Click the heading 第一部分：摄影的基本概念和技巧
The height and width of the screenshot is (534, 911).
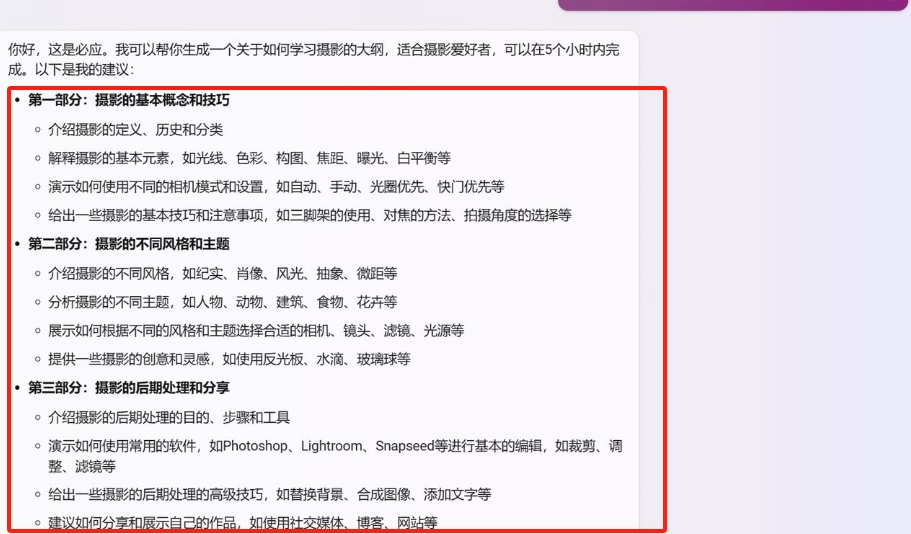click(x=128, y=101)
